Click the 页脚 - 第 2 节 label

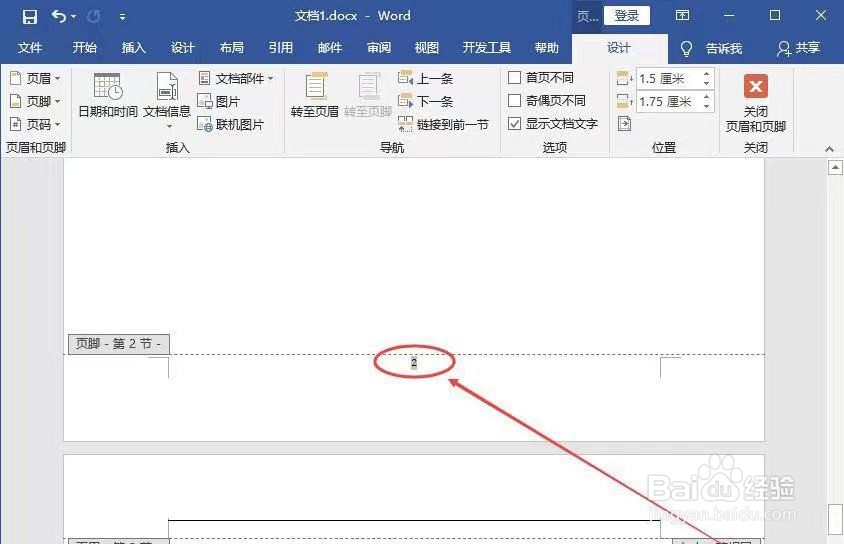[x=118, y=344]
